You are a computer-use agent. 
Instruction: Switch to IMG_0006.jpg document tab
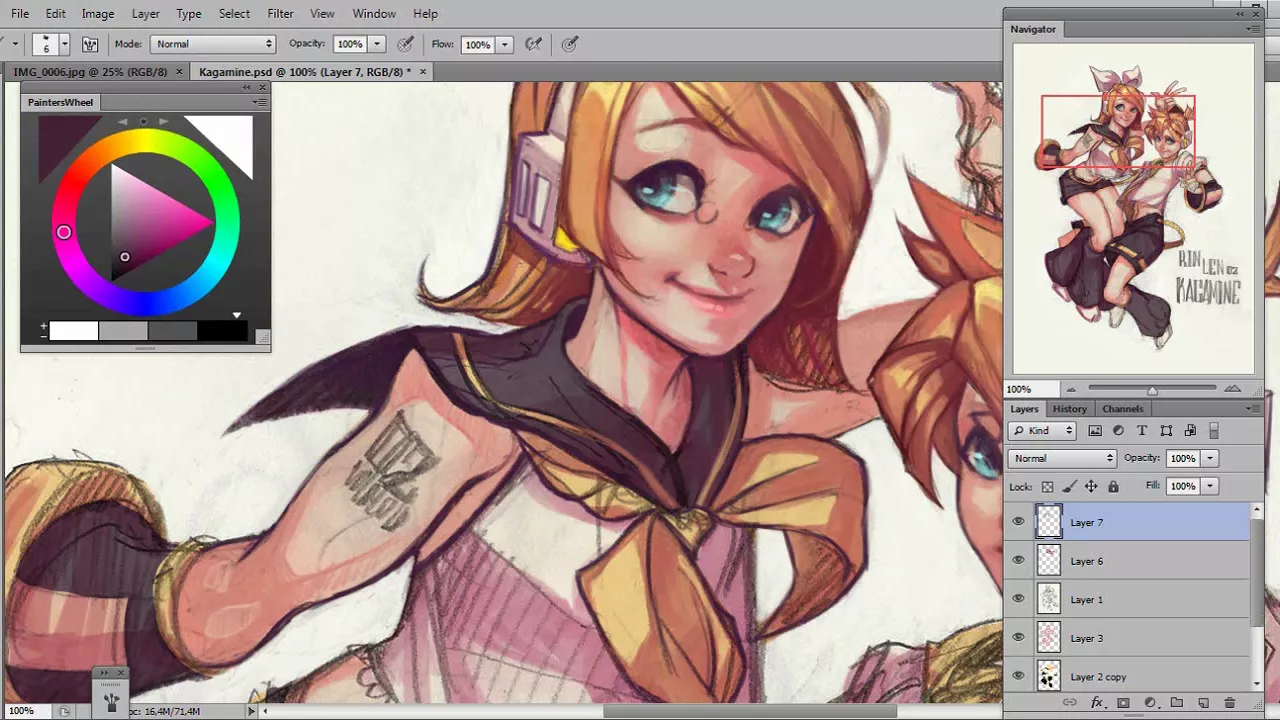[x=91, y=72]
